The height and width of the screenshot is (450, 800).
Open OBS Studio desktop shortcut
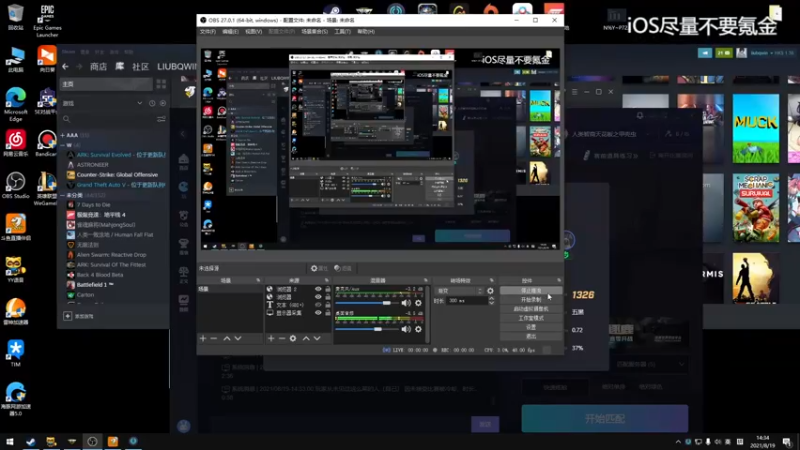tap(15, 186)
